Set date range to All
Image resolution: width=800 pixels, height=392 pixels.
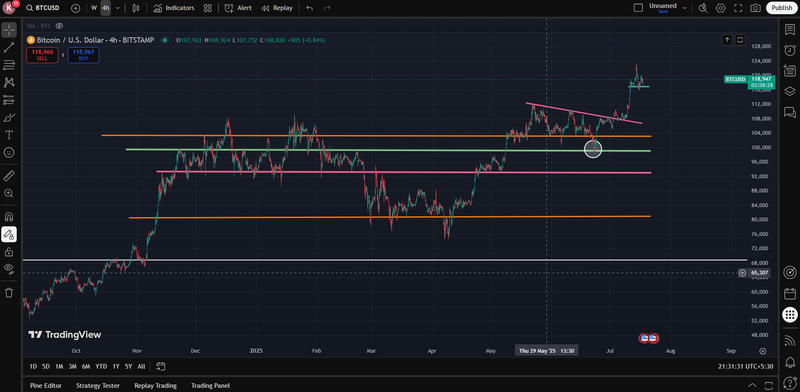pos(141,366)
